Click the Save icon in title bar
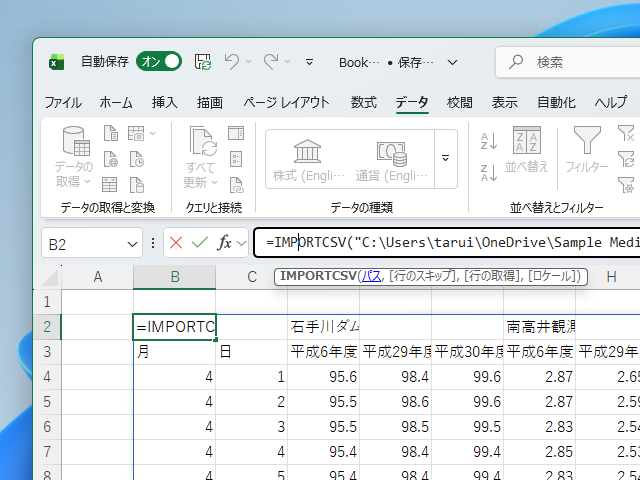The height and width of the screenshot is (480, 640). click(x=203, y=62)
